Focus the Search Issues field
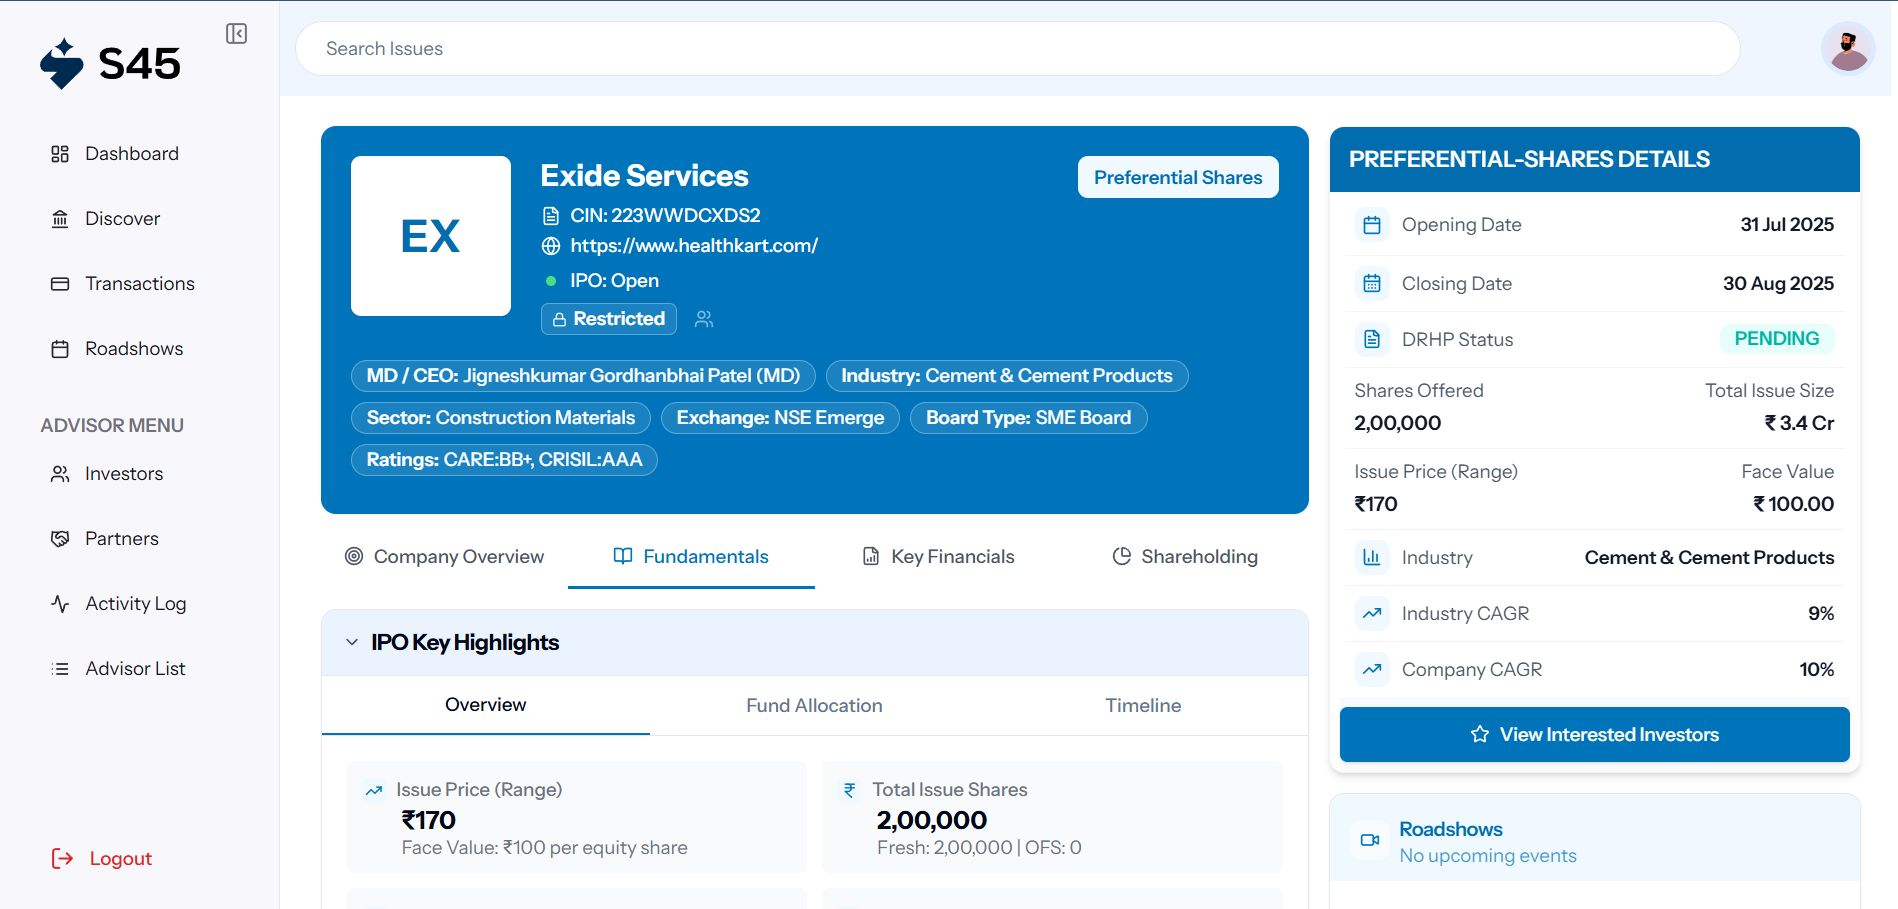This screenshot has width=1898, height=909. pyautogui.click(x=1017, y=49)
